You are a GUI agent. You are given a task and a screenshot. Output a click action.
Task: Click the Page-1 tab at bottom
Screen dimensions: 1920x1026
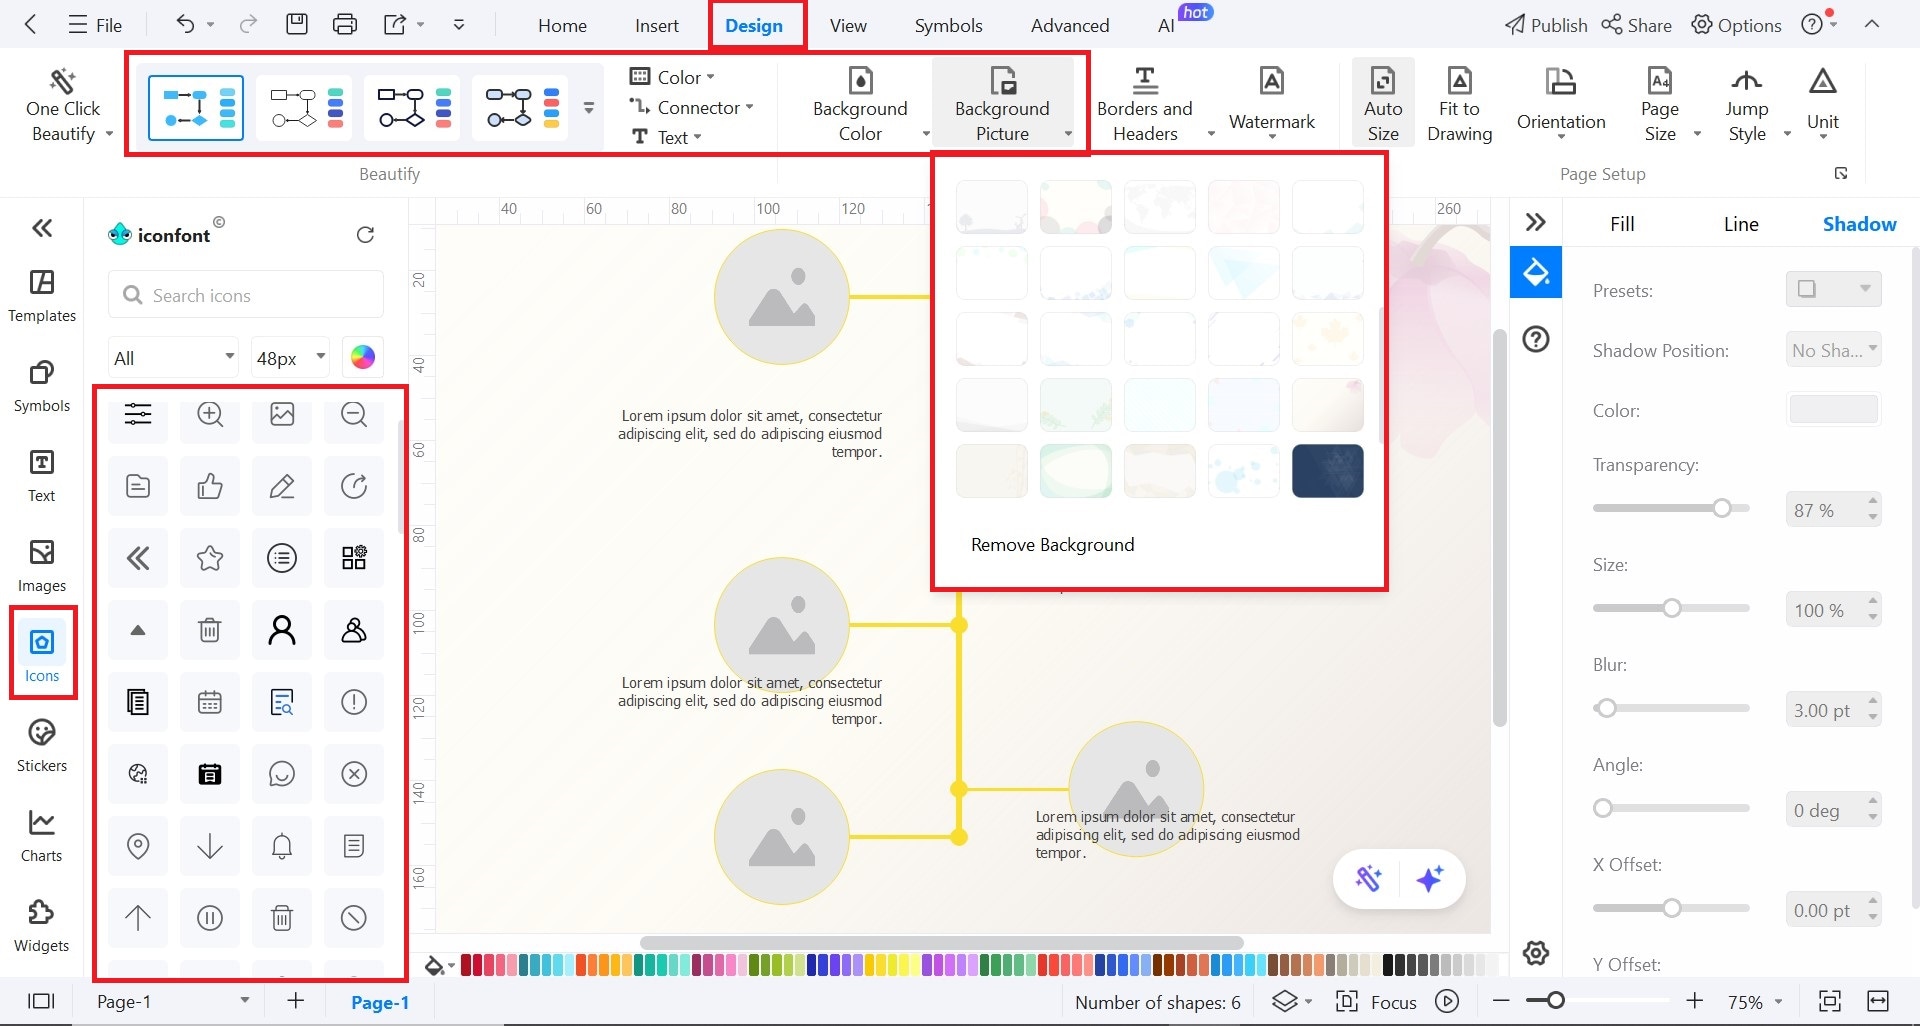click(x=380, y=1002)
